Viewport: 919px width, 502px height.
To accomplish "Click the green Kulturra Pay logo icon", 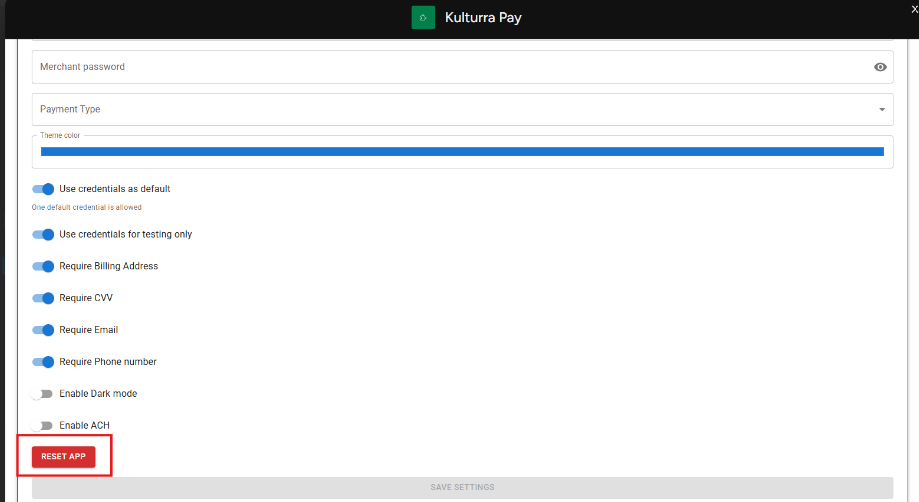I will [x=423, y=18].
